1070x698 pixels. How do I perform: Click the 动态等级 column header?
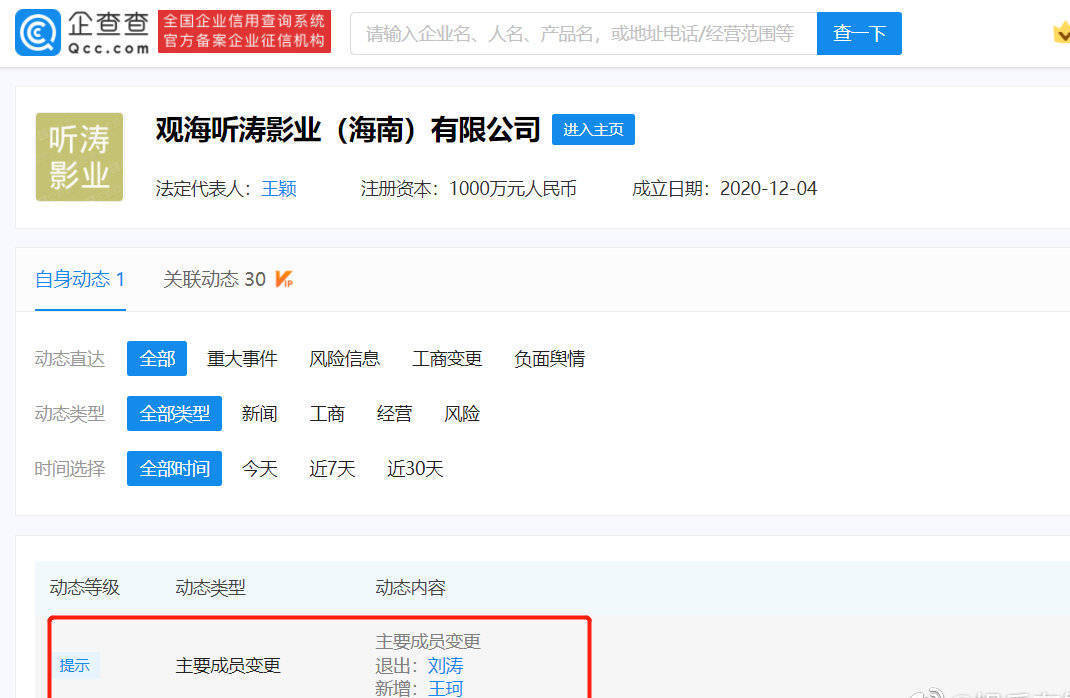point(85,587)
